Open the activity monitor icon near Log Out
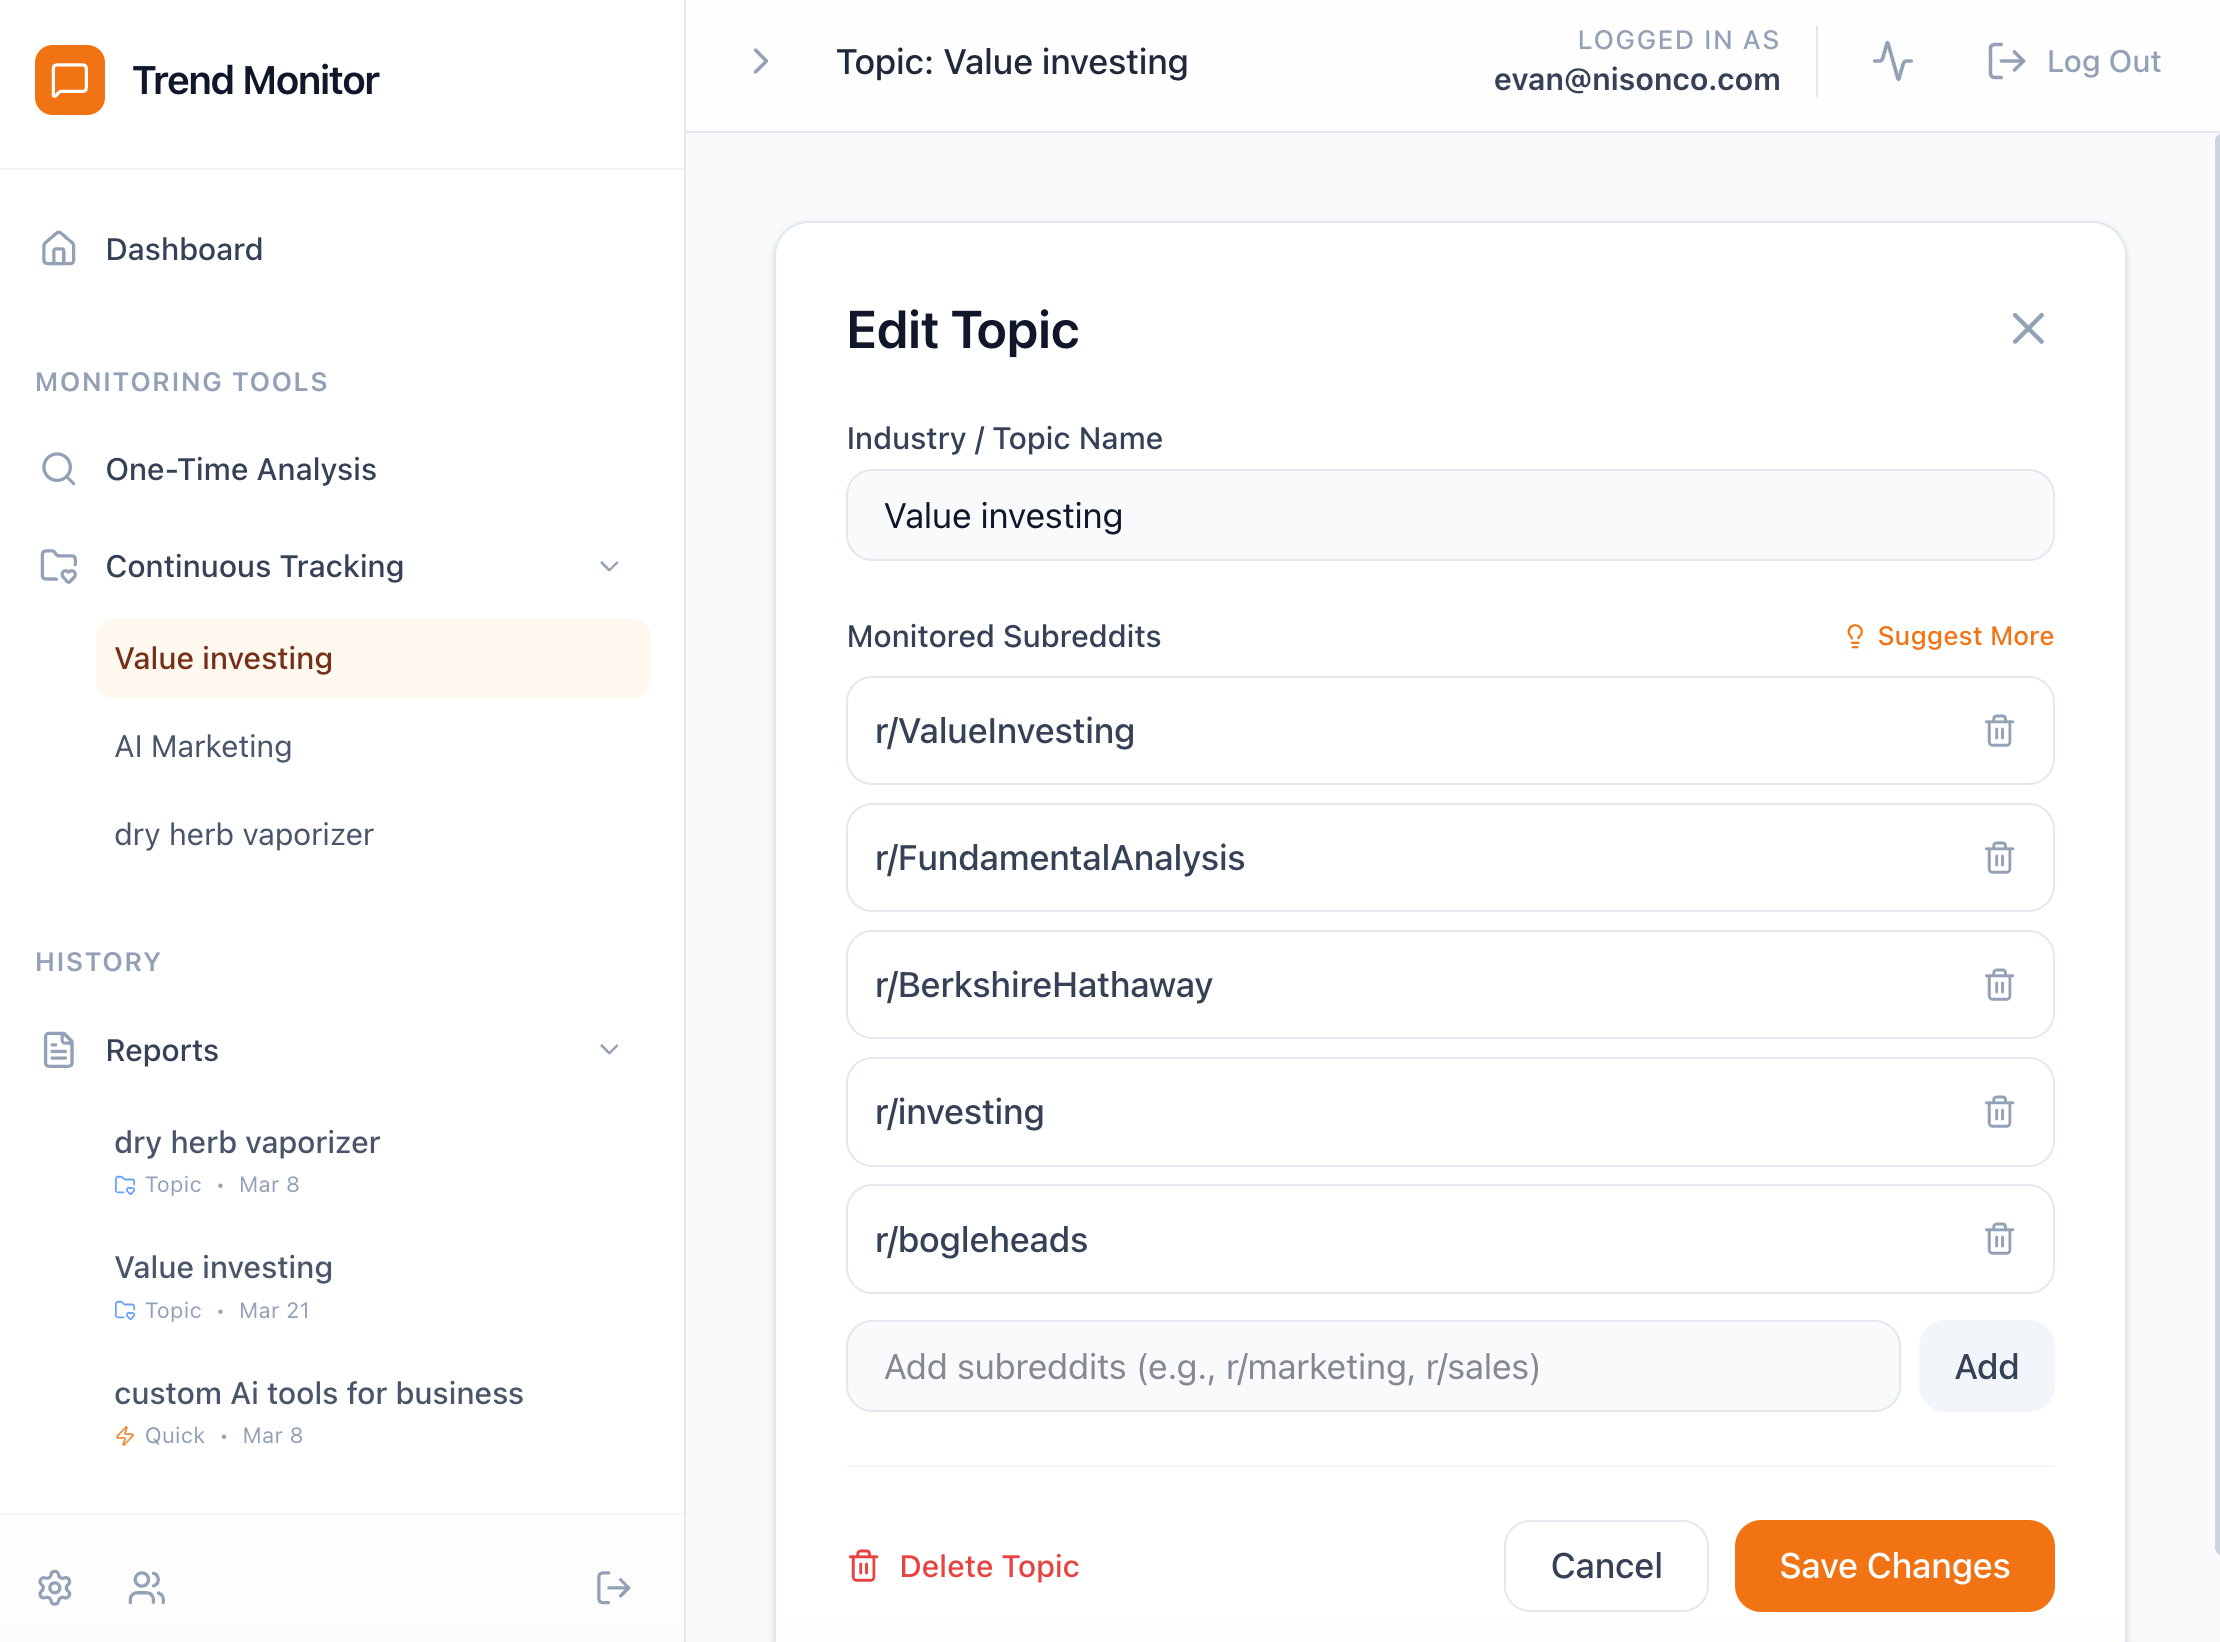This screenshot has width=2220, height=1642. point(1894,61)
